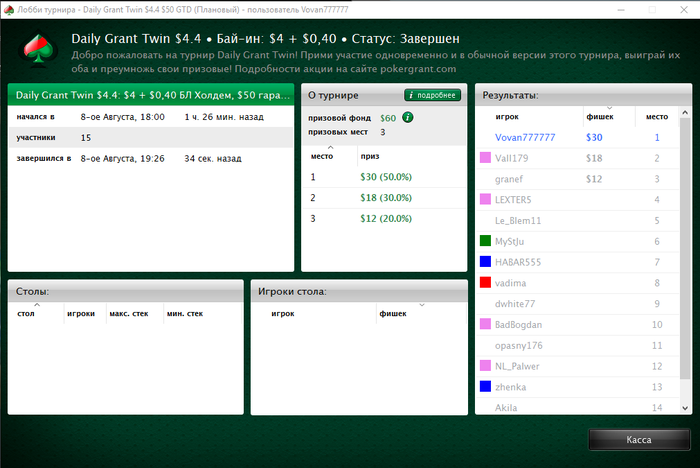This screenshot has height=468, width=700.
Task: Minimize the tournament lobby window
Action: point(621,9)
